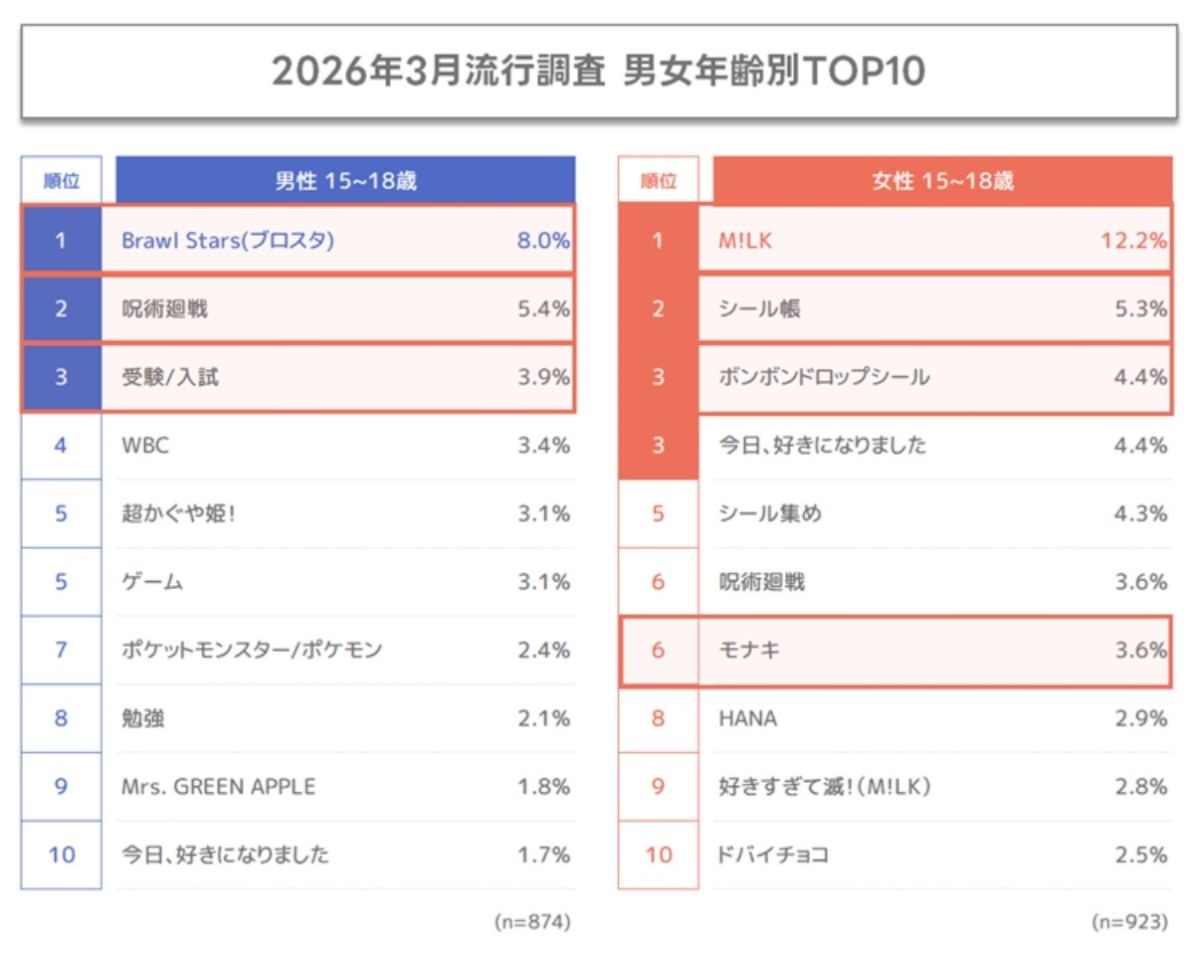Click ポケットモンスター/ポケモン entry

(251, 650)
